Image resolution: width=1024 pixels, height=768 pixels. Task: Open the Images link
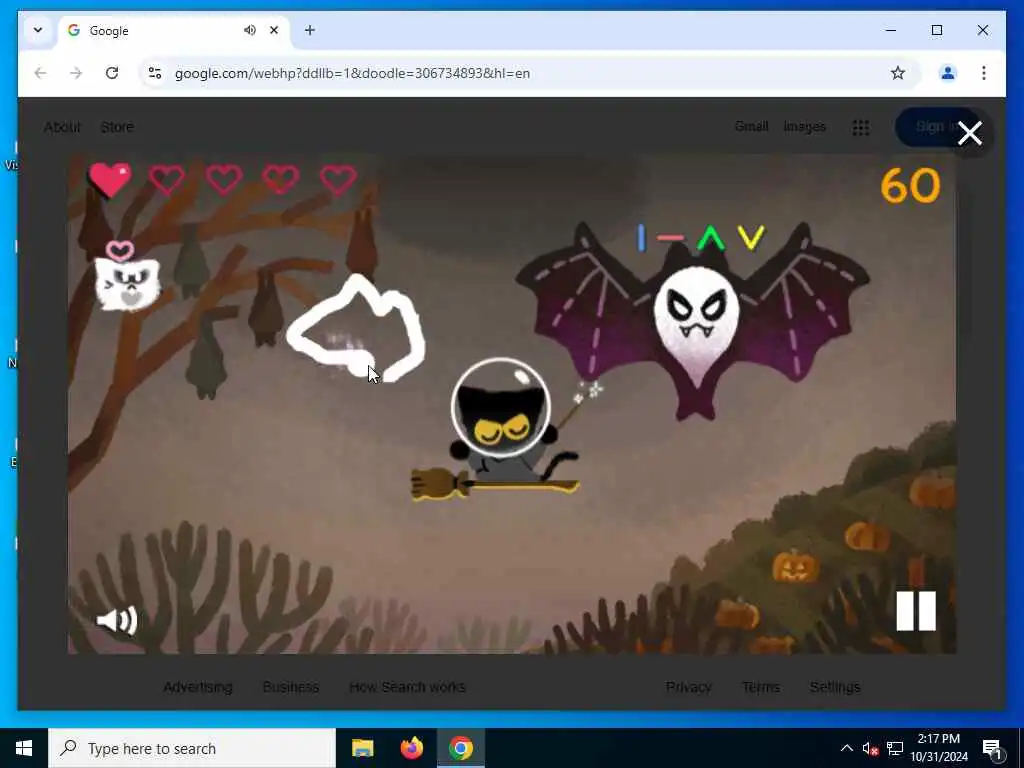(x=805, y=127)
